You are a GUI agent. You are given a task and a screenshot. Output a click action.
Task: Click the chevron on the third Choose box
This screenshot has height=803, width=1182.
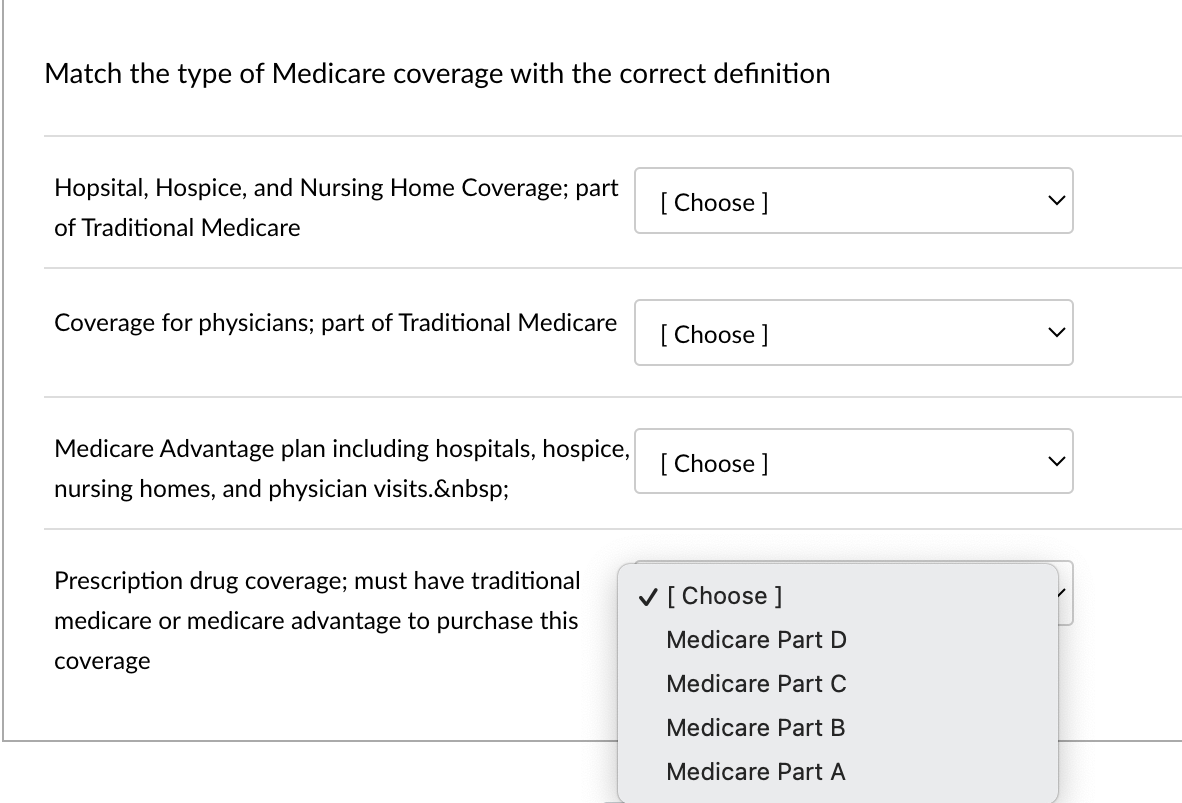point(1056,460)
